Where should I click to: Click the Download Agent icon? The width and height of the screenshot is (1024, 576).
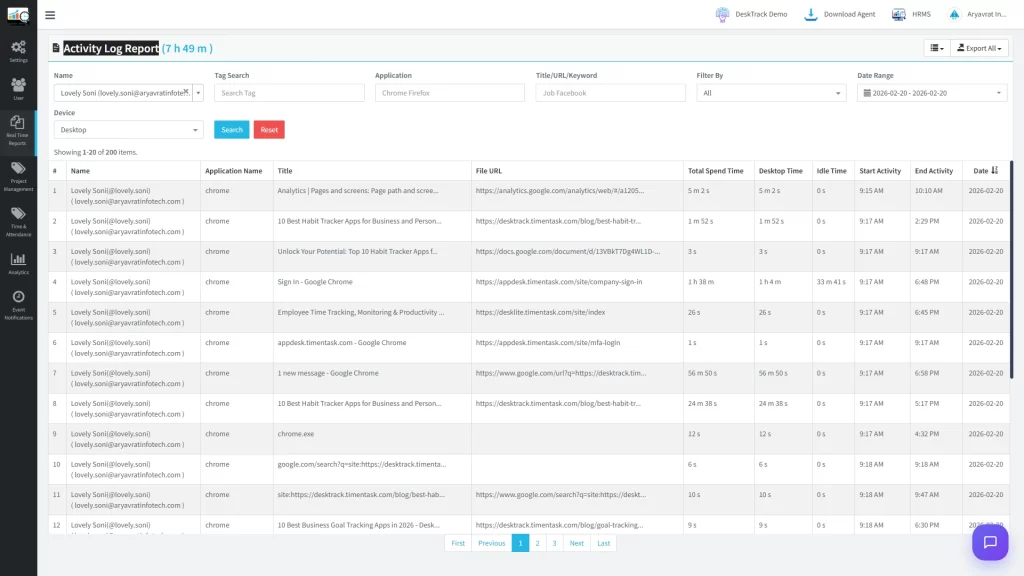pos(810,14)
